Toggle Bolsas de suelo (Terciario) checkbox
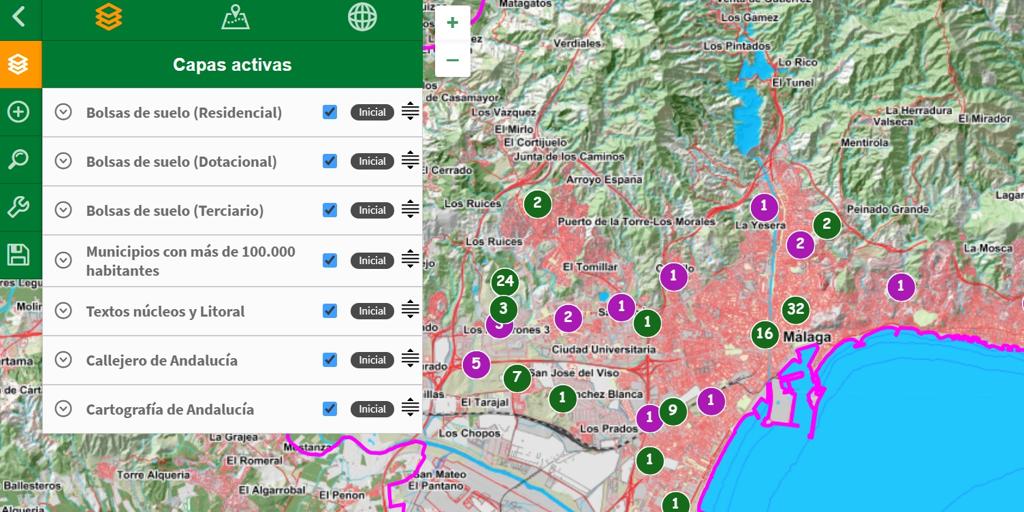Image resolution: width=1024 pixels, height=512 pixels. tap(330, 210)
